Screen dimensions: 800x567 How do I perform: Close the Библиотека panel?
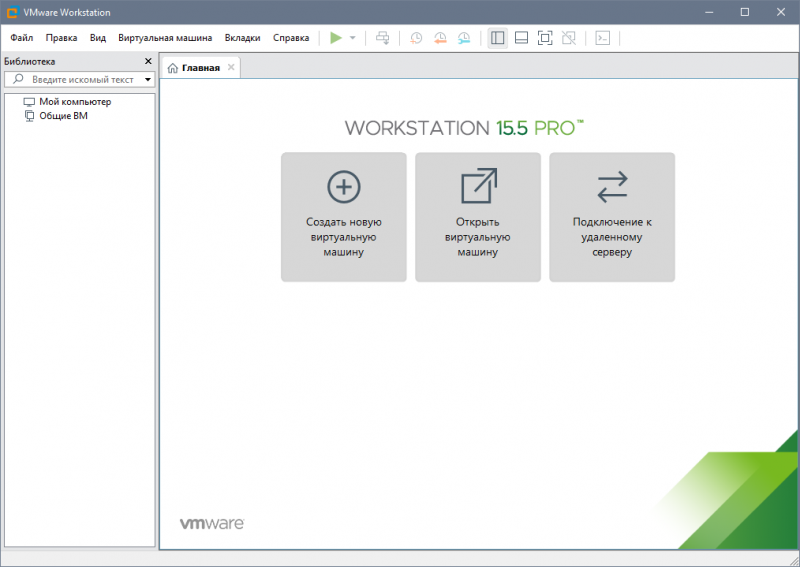tap(148, 61)
